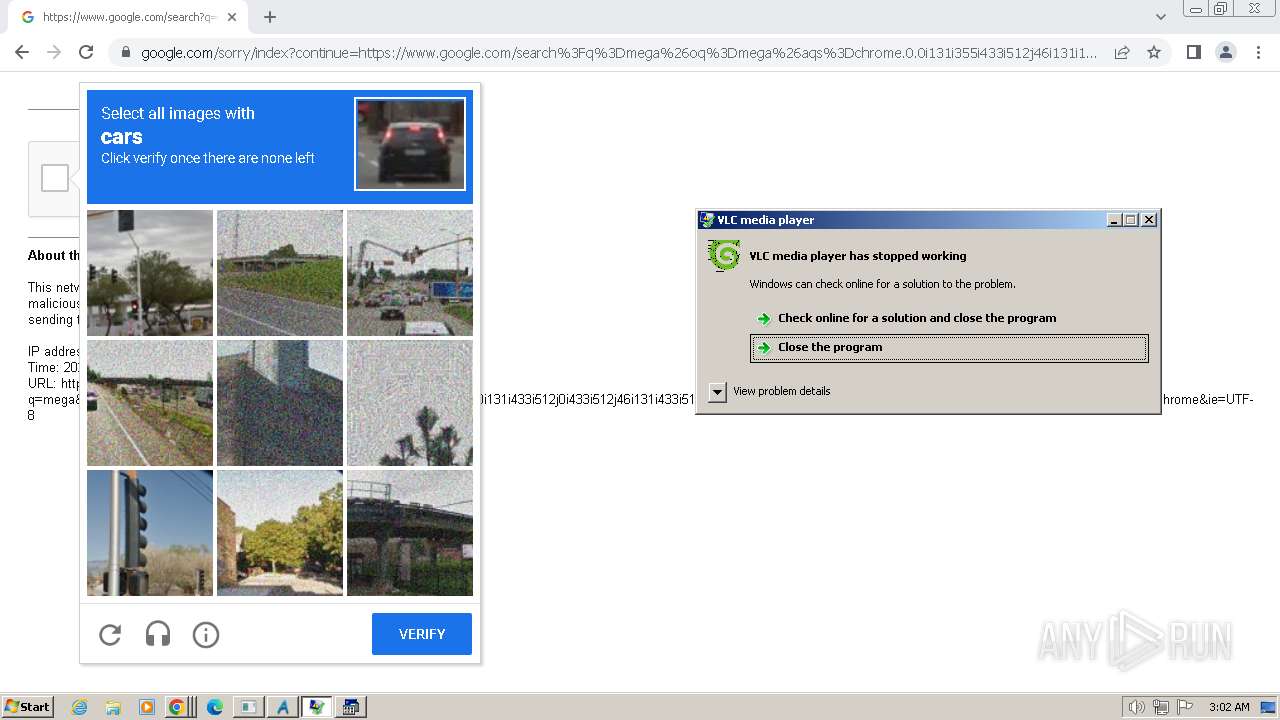This screenshot has height=720, width=1280.
Task: Click the taskbar clock 3:02 AM
Action: (x=1229, y=707)
